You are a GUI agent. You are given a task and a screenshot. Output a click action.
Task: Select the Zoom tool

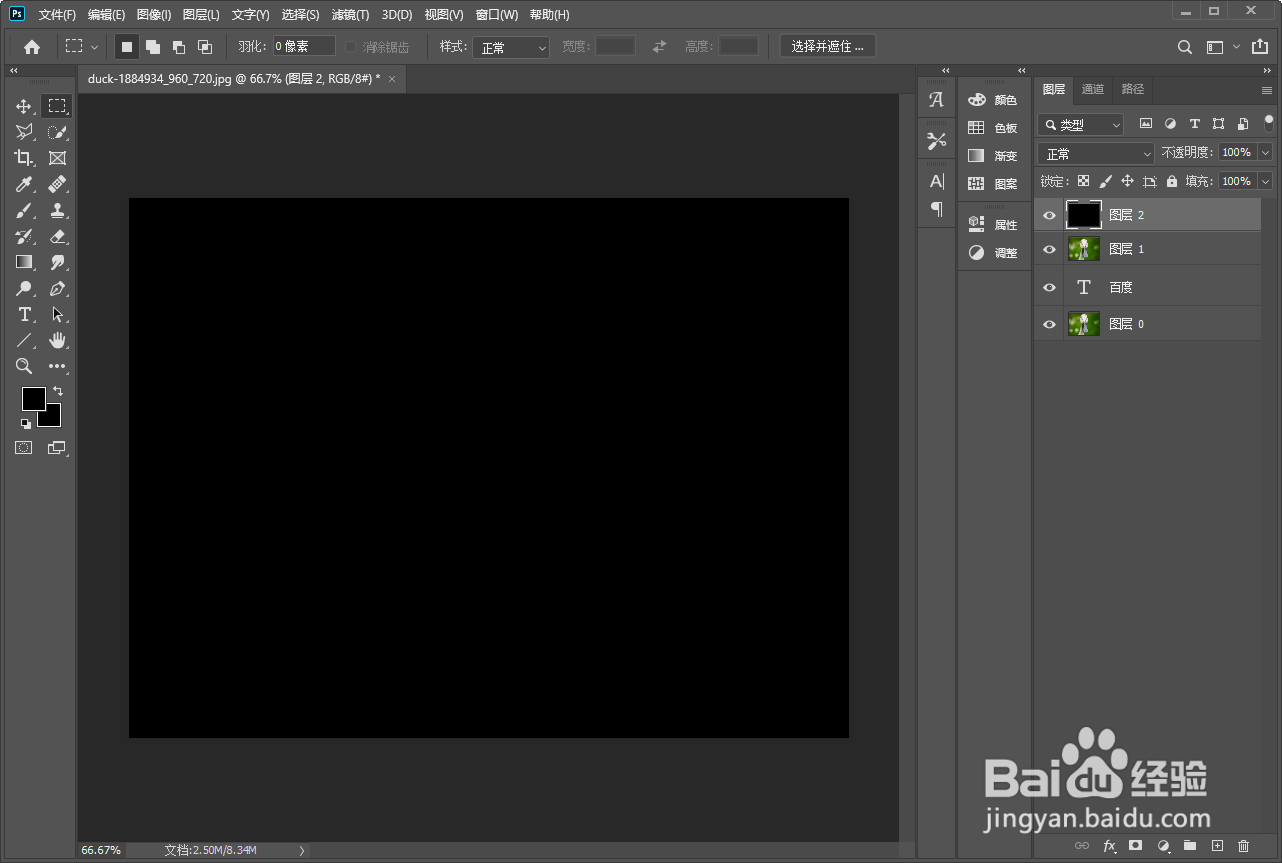[24, 366]
